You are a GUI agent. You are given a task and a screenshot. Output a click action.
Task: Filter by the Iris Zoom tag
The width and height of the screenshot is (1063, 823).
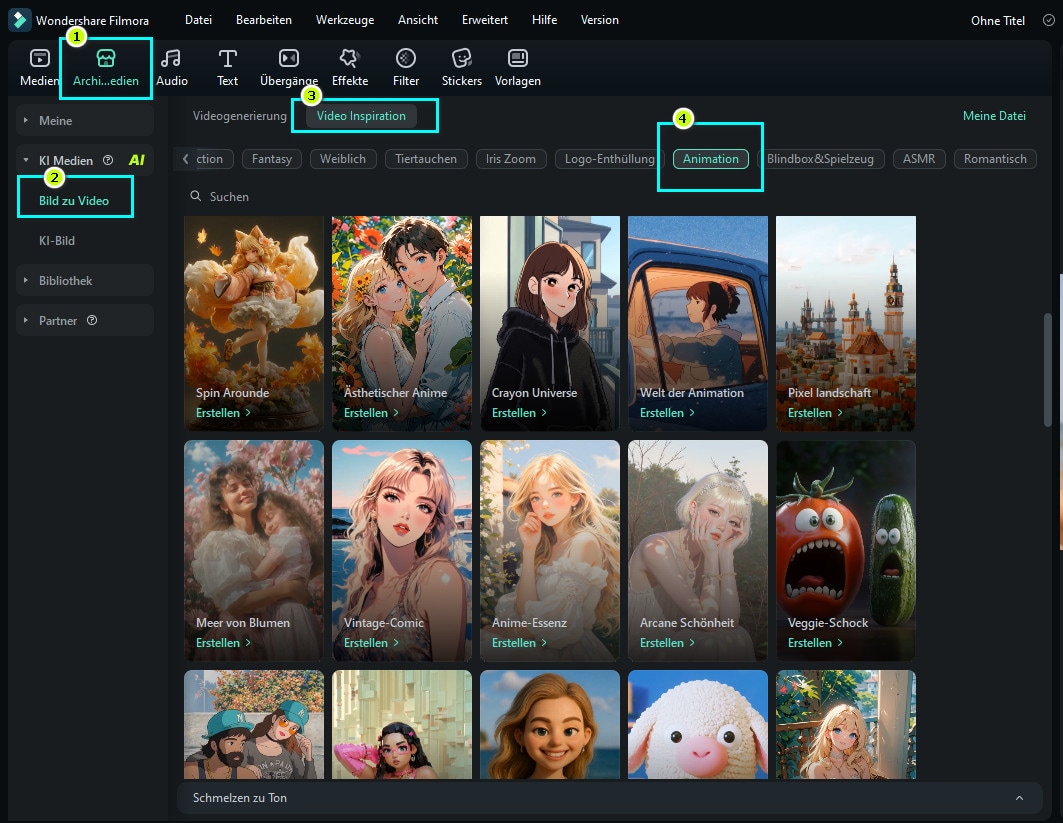click(510, 159)
